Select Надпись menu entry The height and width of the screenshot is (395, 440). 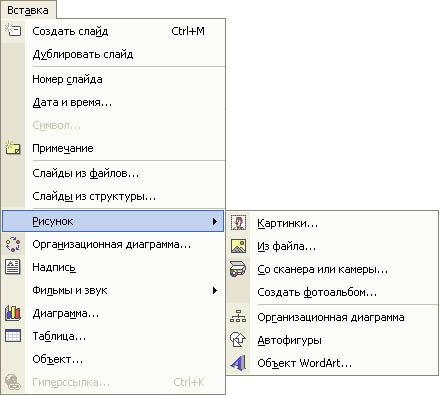[x=113, y=267]
